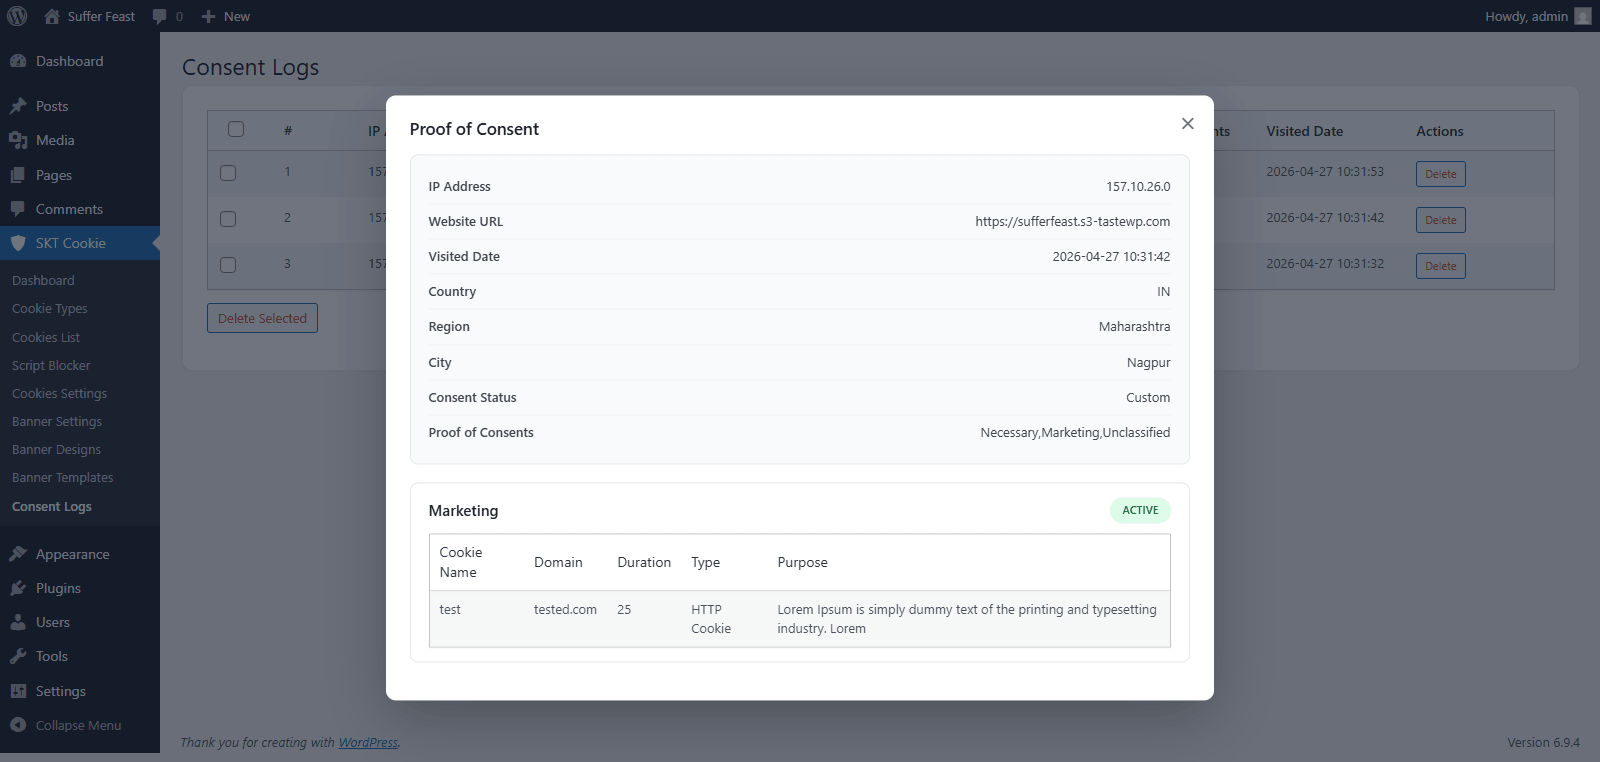
Task: Select the checkbox for log row 3
Action: (228, 265)
